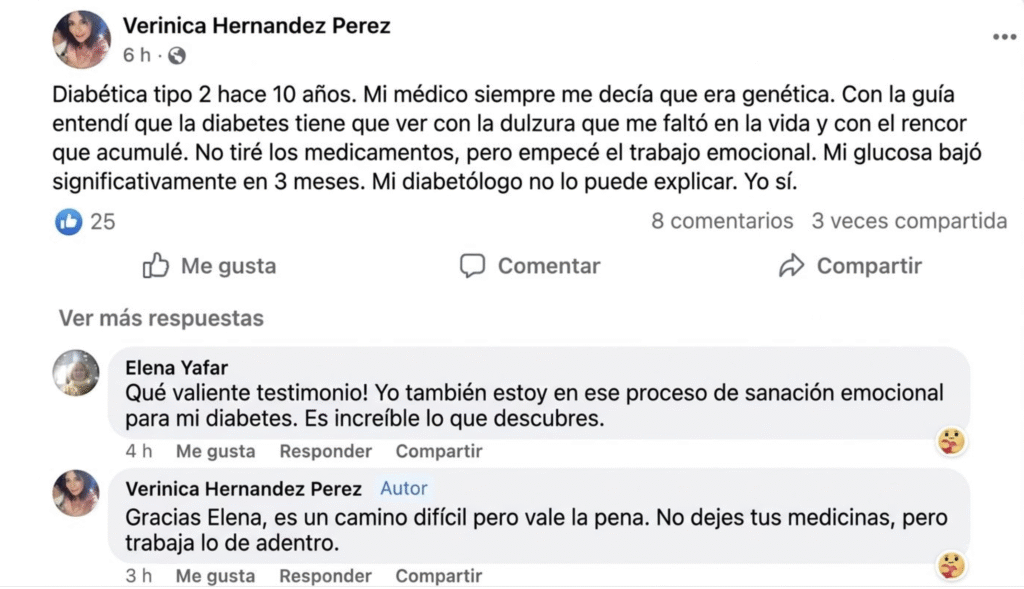Click the public globe privacy icon
The width and height of the screenshot is (1024, 589).
coord(177,55)
